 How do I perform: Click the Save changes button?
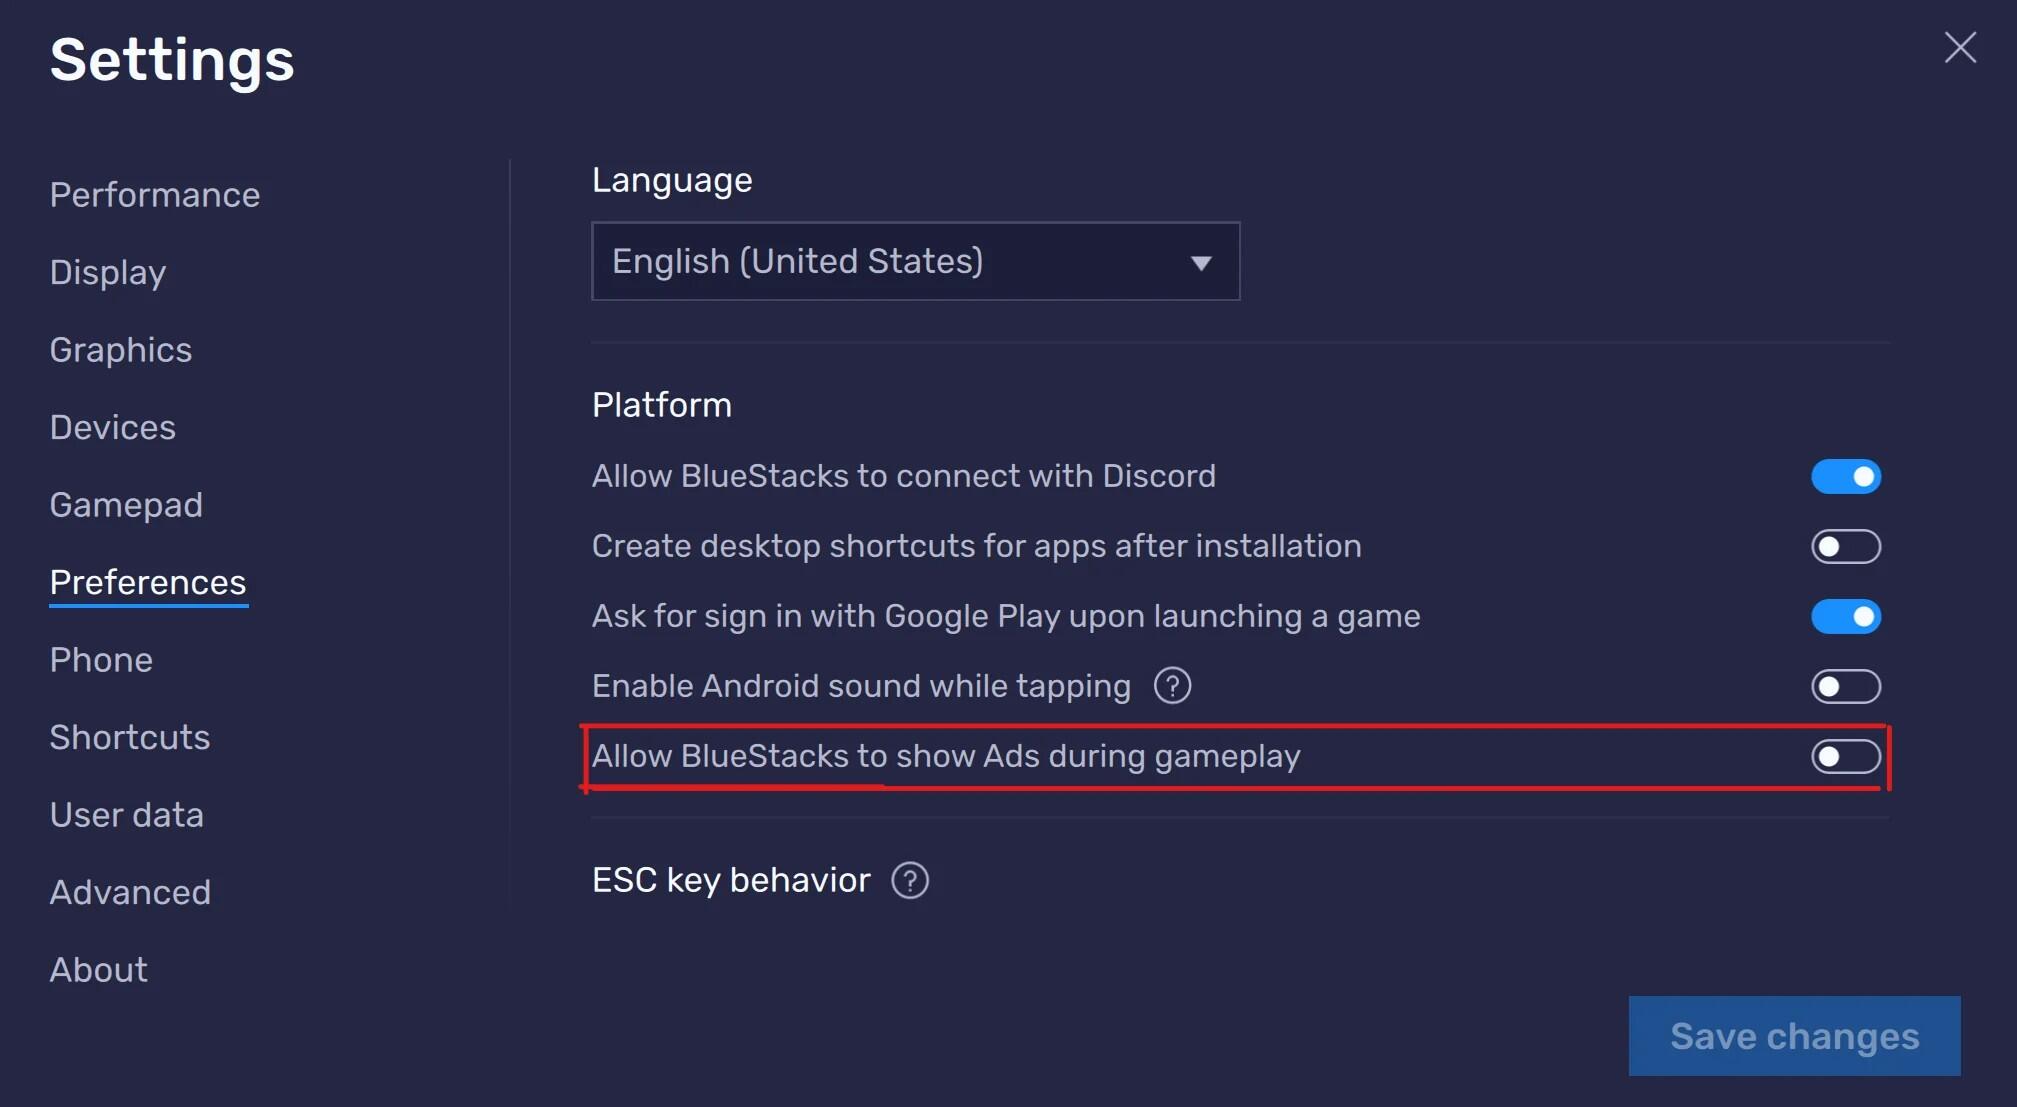(x=1794, y=1036)
